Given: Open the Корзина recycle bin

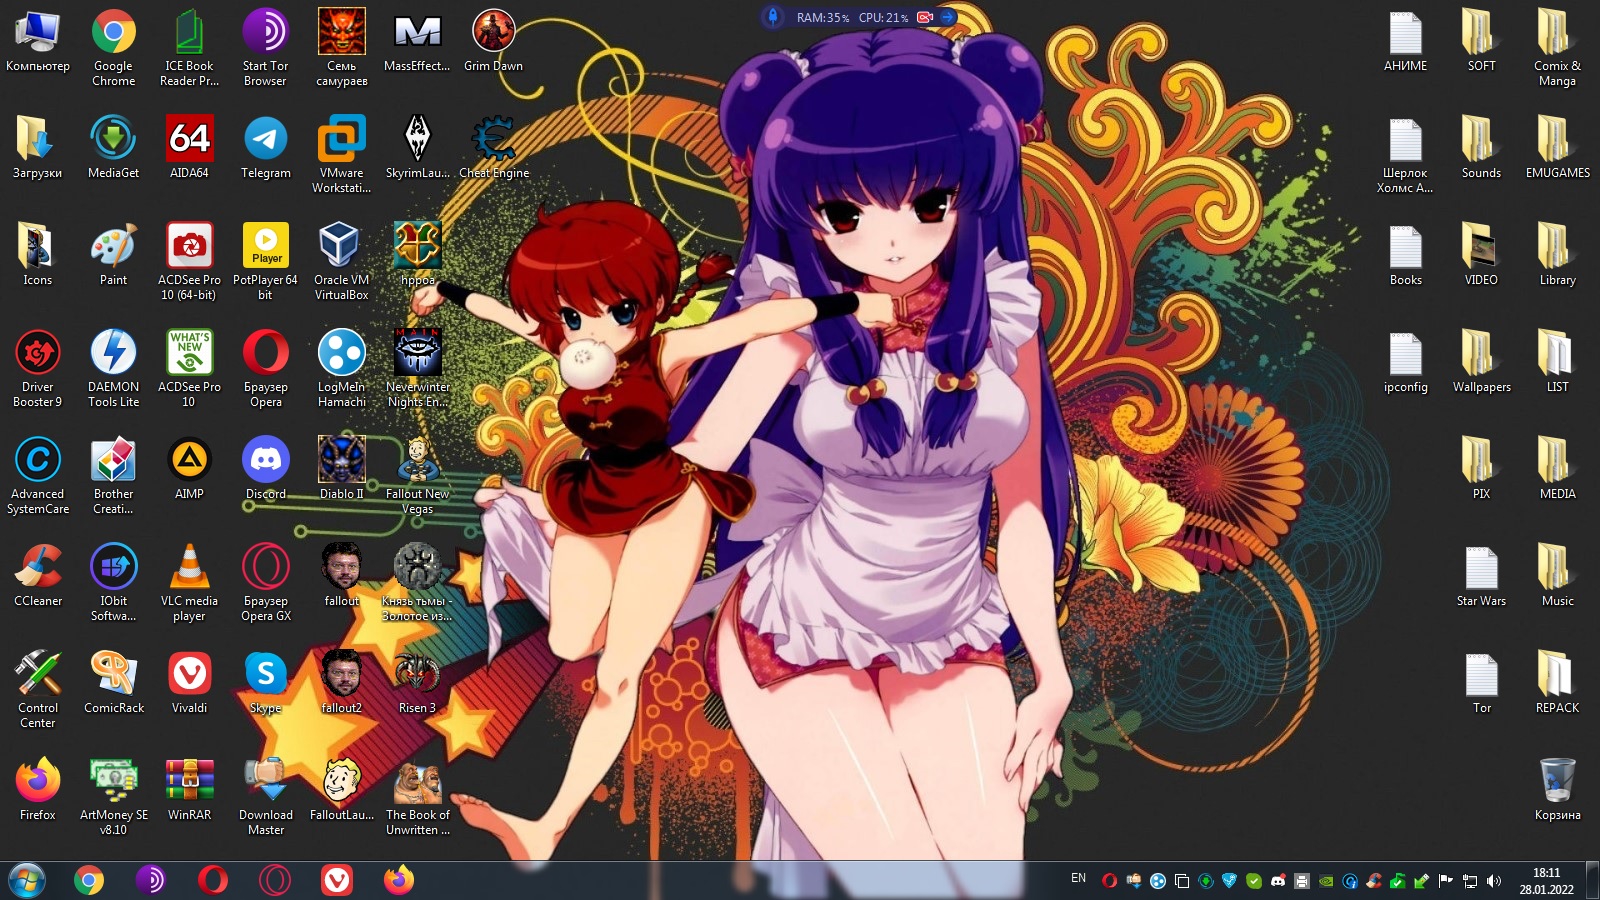Looking at the screenshot, I should (x=1557, y=790).
